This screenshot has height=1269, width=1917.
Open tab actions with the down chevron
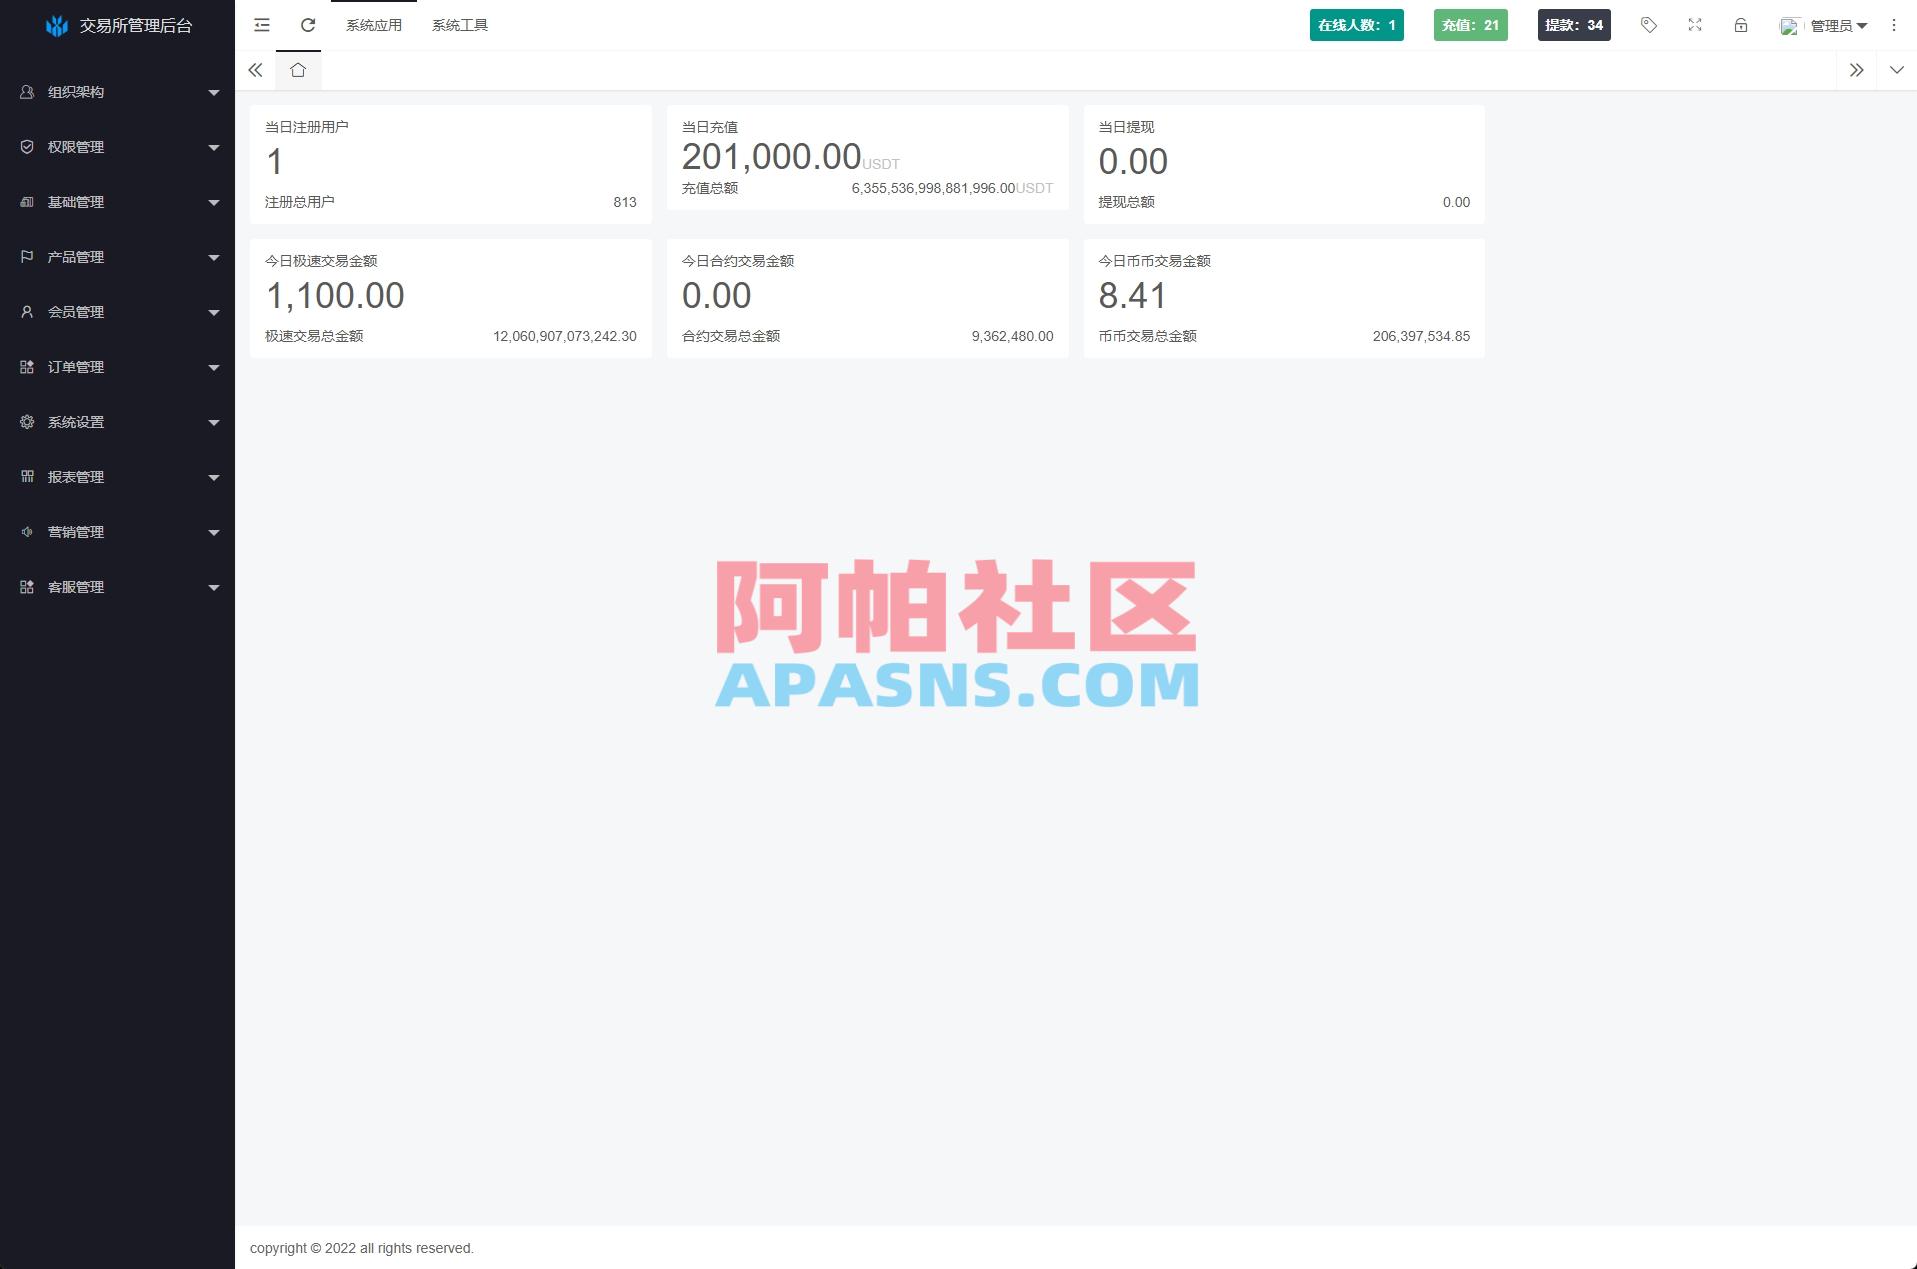click(1896, 70)
